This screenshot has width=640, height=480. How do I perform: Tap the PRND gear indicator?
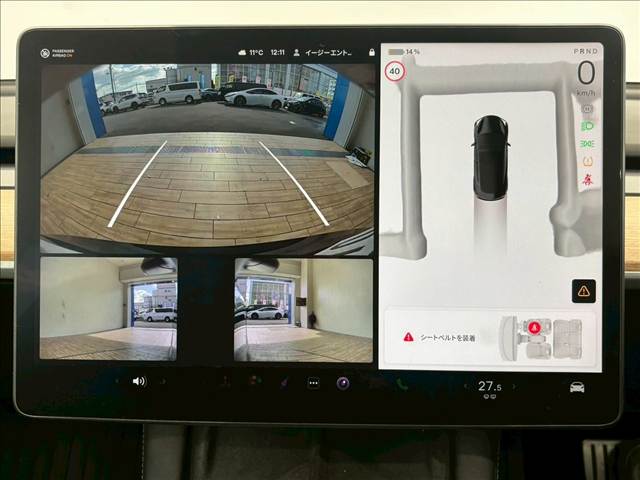click(x=586, y=51)
